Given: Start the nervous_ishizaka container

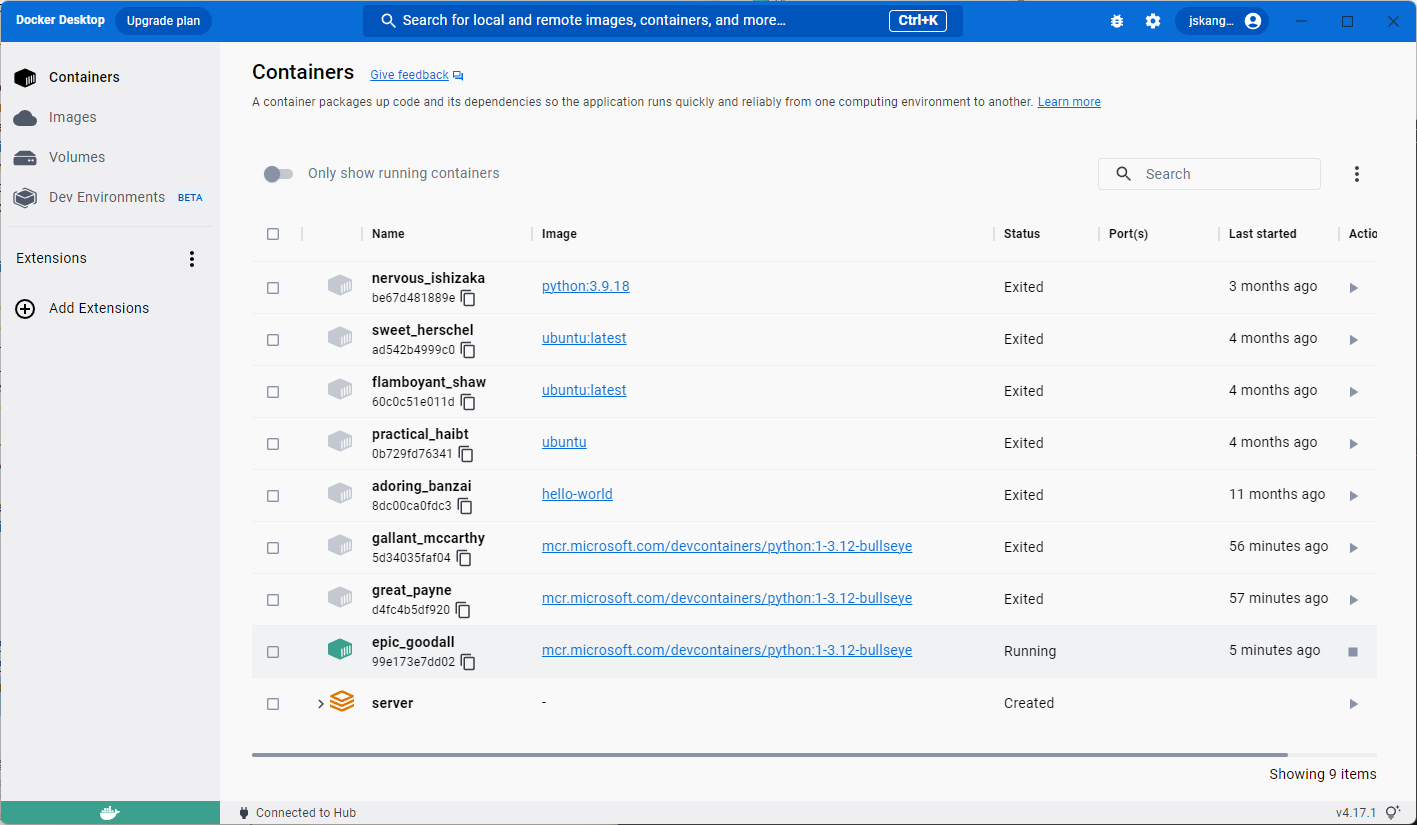Looking at the screenshot, I should click(x=1353, y=288).
